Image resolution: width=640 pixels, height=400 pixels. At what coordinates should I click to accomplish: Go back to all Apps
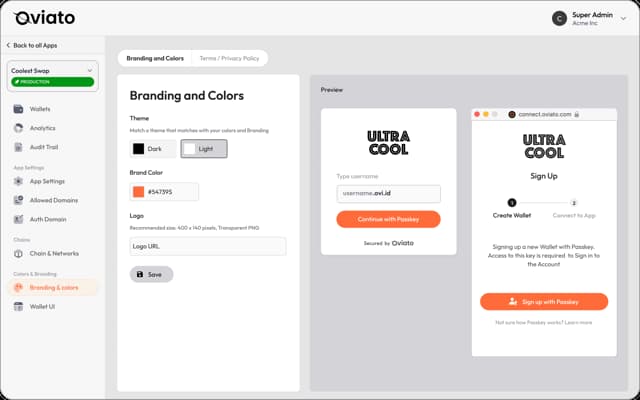32,45
